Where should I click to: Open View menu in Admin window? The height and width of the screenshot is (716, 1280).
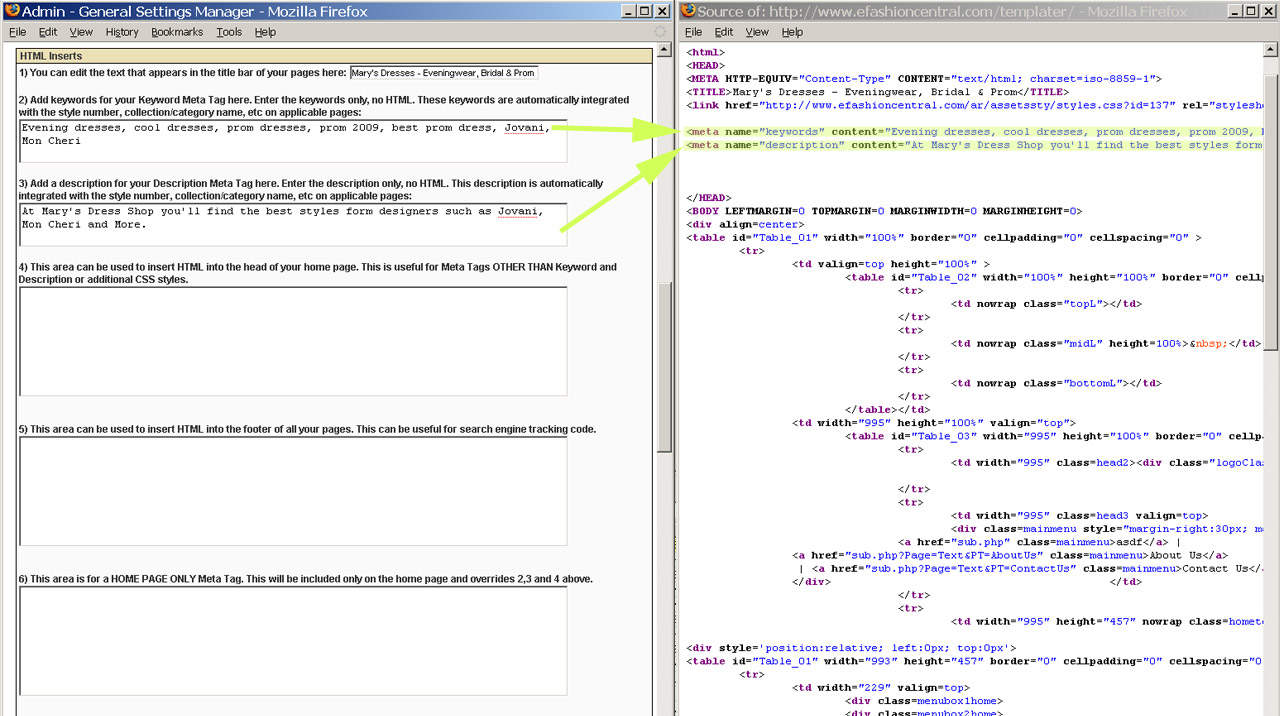click(81, 32)
